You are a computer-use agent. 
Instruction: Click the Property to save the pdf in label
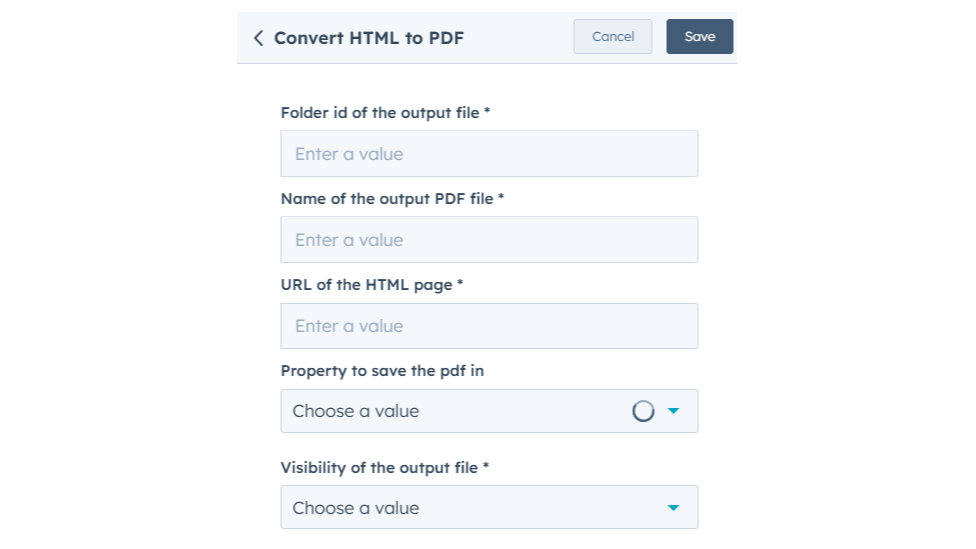point(382,371)
